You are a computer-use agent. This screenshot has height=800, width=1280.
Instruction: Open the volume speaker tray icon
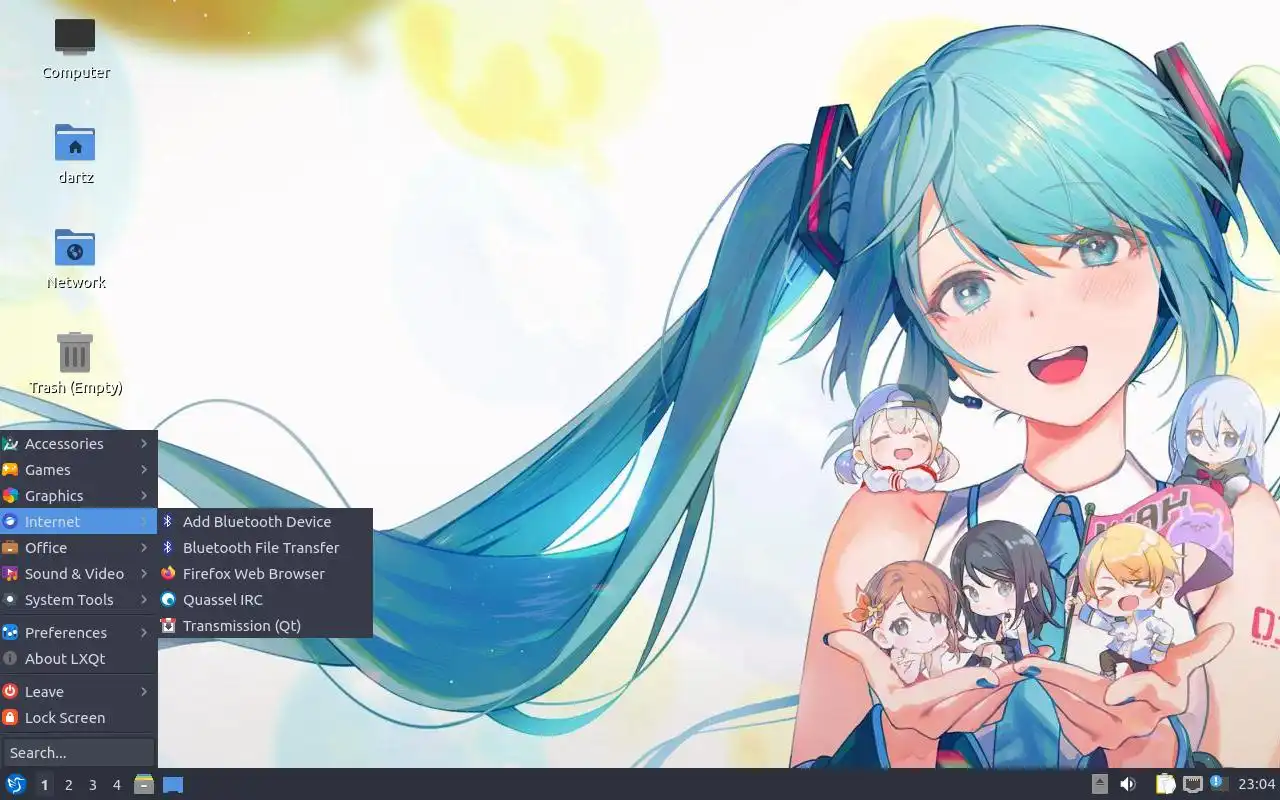(x=1128, y=785)
